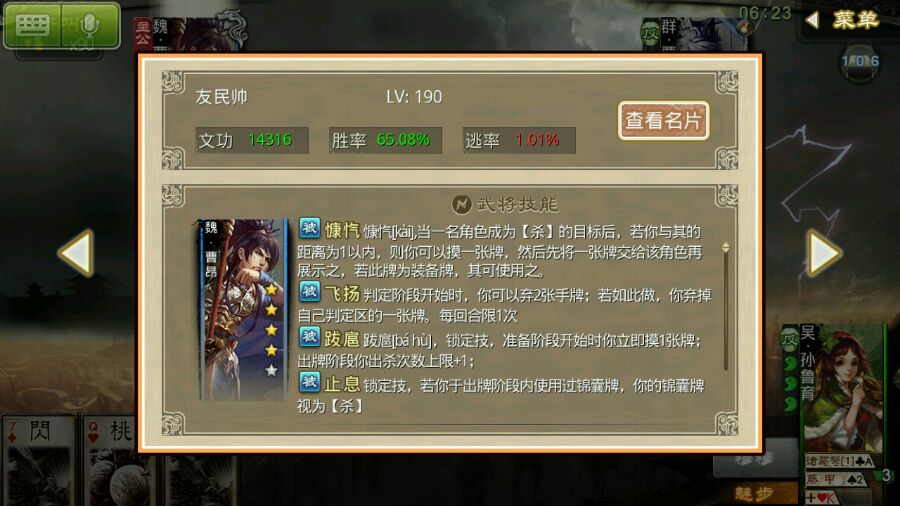Go to previous general with left arrow

[x=76, y=253]
